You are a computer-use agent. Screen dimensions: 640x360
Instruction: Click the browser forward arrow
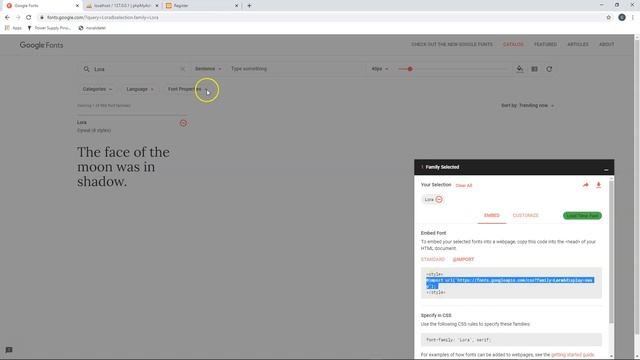coord(18,18)
